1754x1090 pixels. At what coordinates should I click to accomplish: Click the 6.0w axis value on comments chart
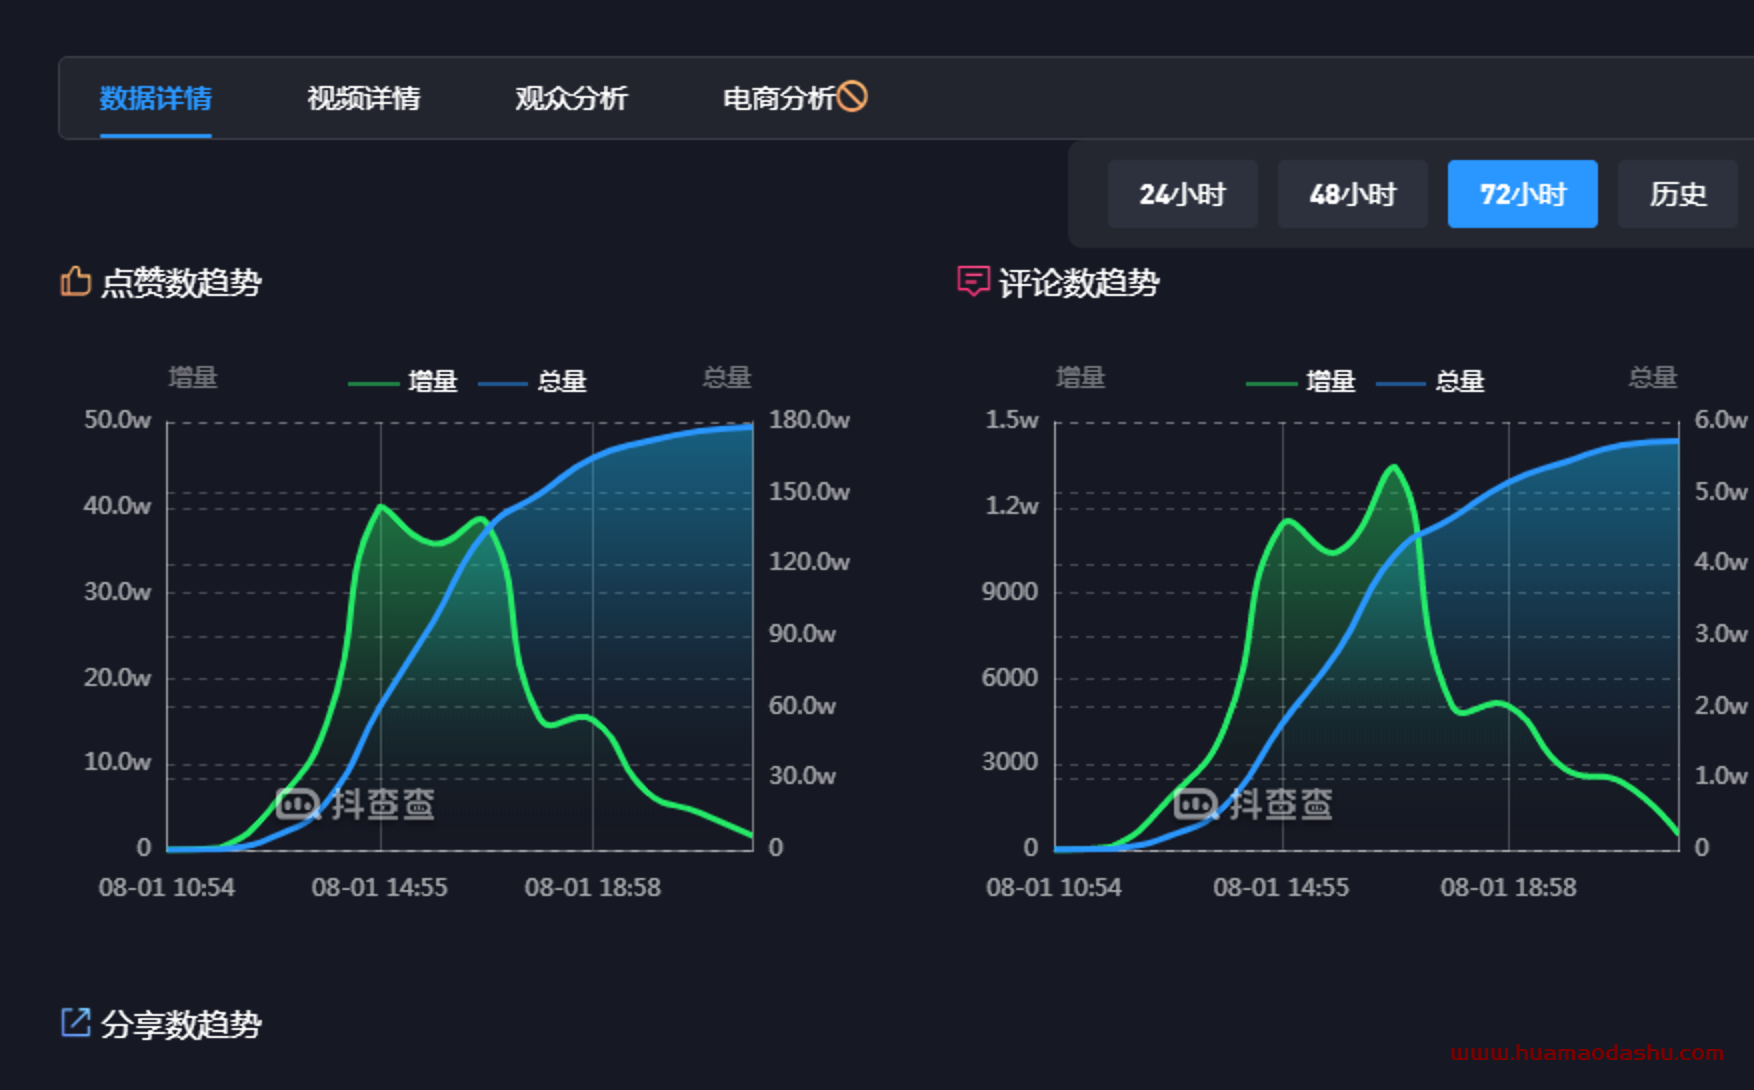tap(1721, 420)
